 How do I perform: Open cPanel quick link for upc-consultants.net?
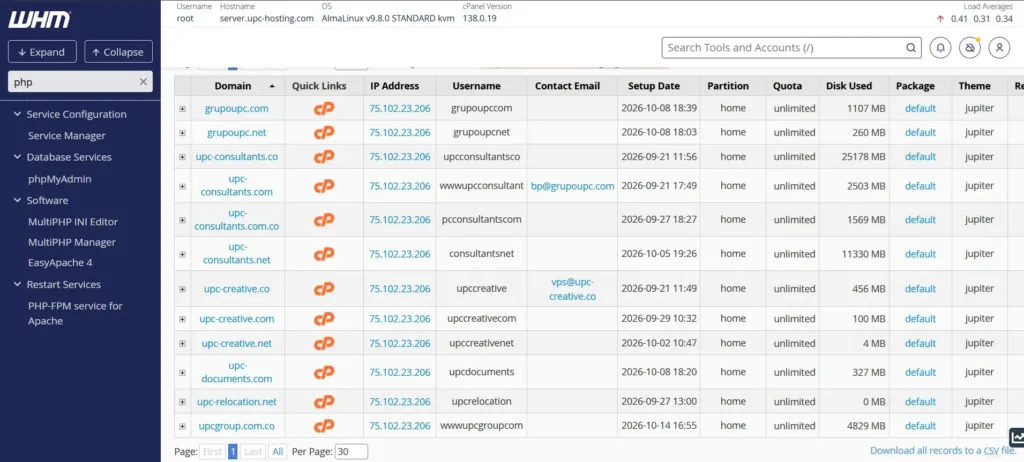[x=324, y=254]
